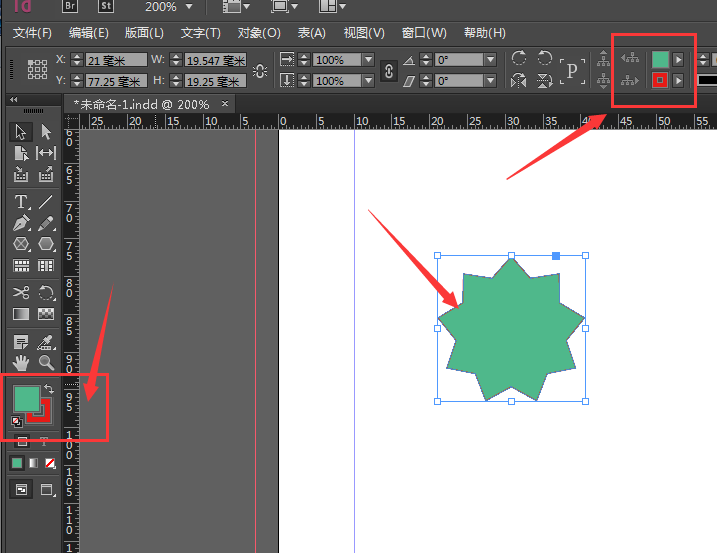
Task: Switch to Normal view mode
Action: click(x=21, y=490)
